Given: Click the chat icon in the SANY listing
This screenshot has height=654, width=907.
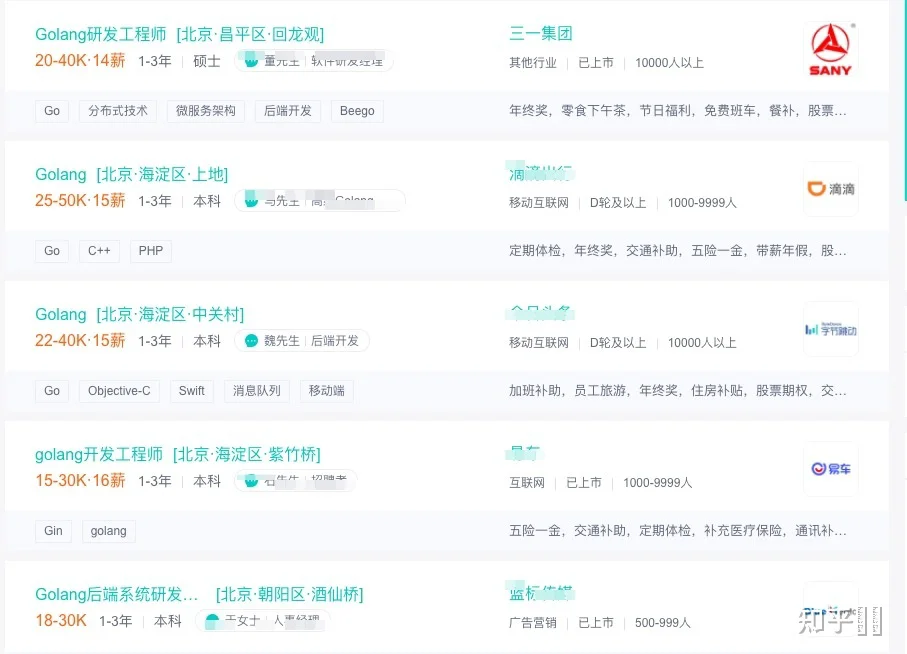Looking at the screenshot, I should 251,61.
